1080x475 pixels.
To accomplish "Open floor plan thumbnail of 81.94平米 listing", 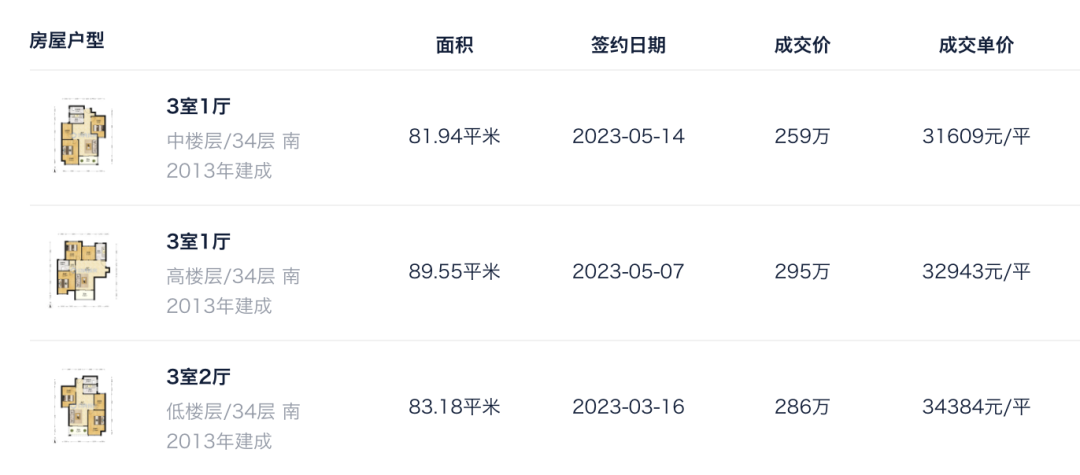I will point(83,136).
